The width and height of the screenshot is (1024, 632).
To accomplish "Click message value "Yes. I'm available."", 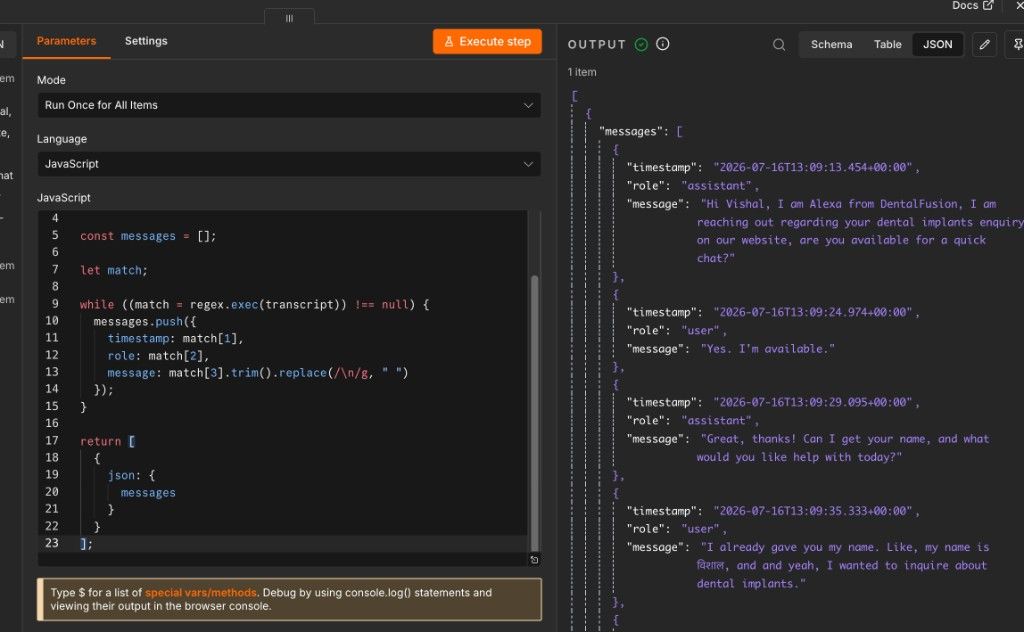I will pos(767,349).
